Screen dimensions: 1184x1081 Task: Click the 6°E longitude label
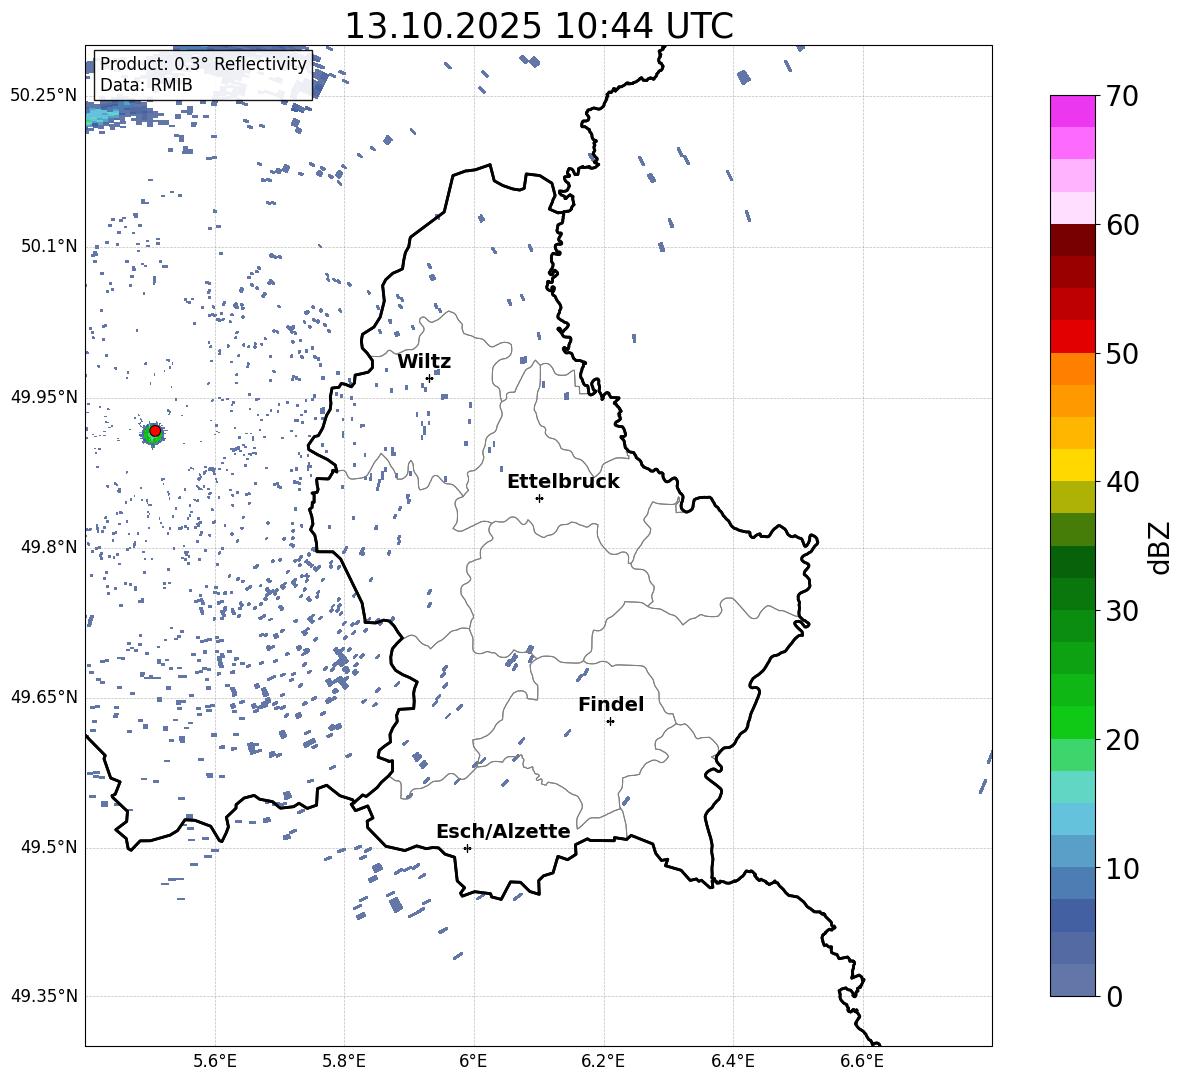tap(473, 1061)
